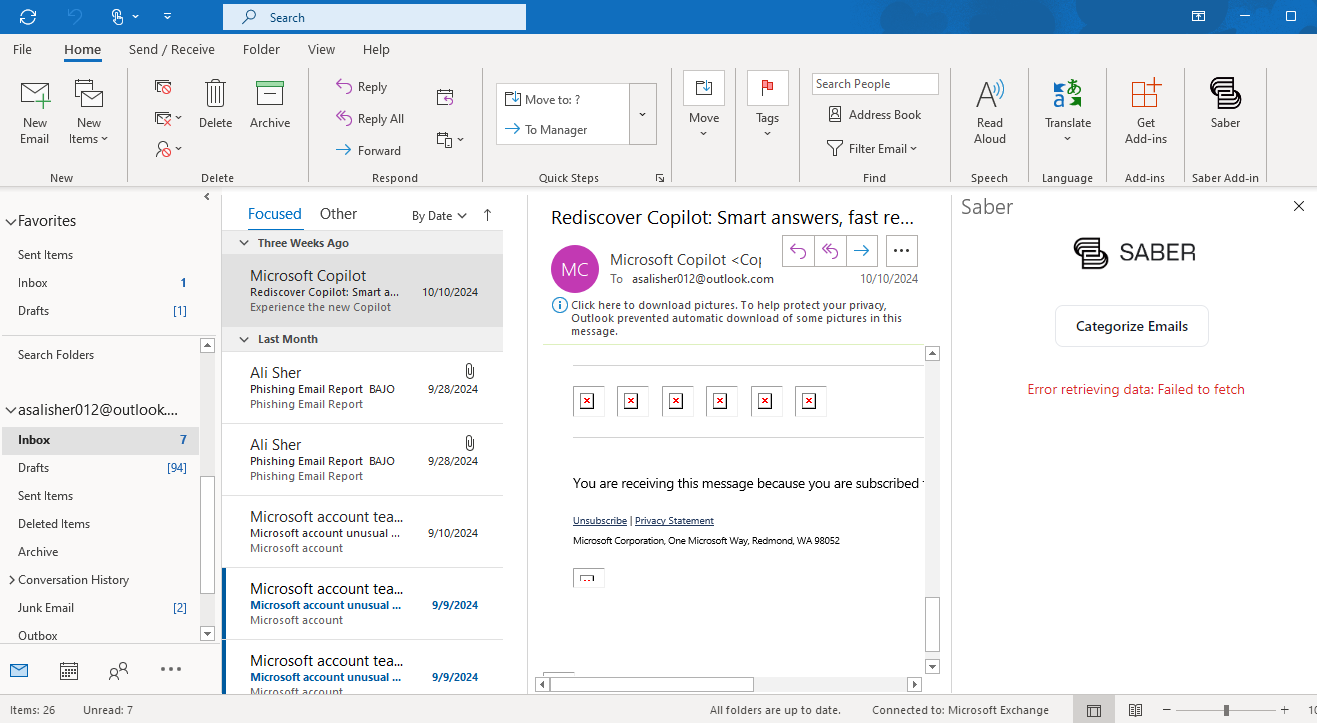Open the Send / Receive tab
The image size is (1317, 723).
click(171, 50)
